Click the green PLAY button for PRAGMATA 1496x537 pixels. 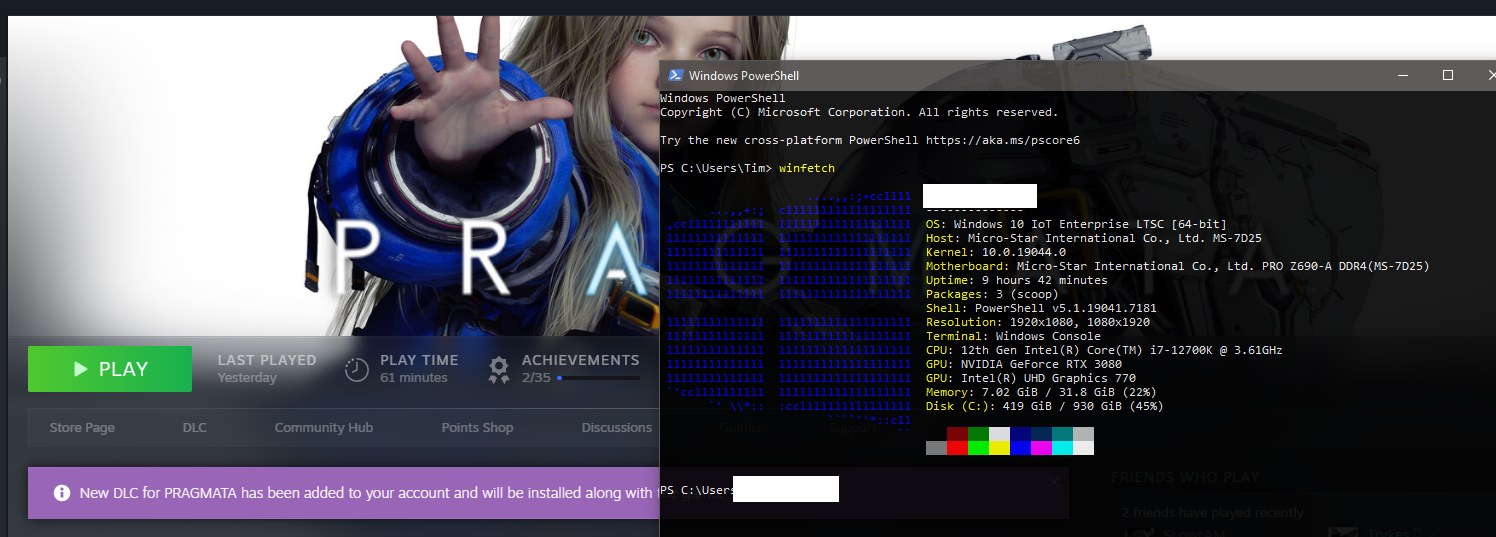(110, 369)
